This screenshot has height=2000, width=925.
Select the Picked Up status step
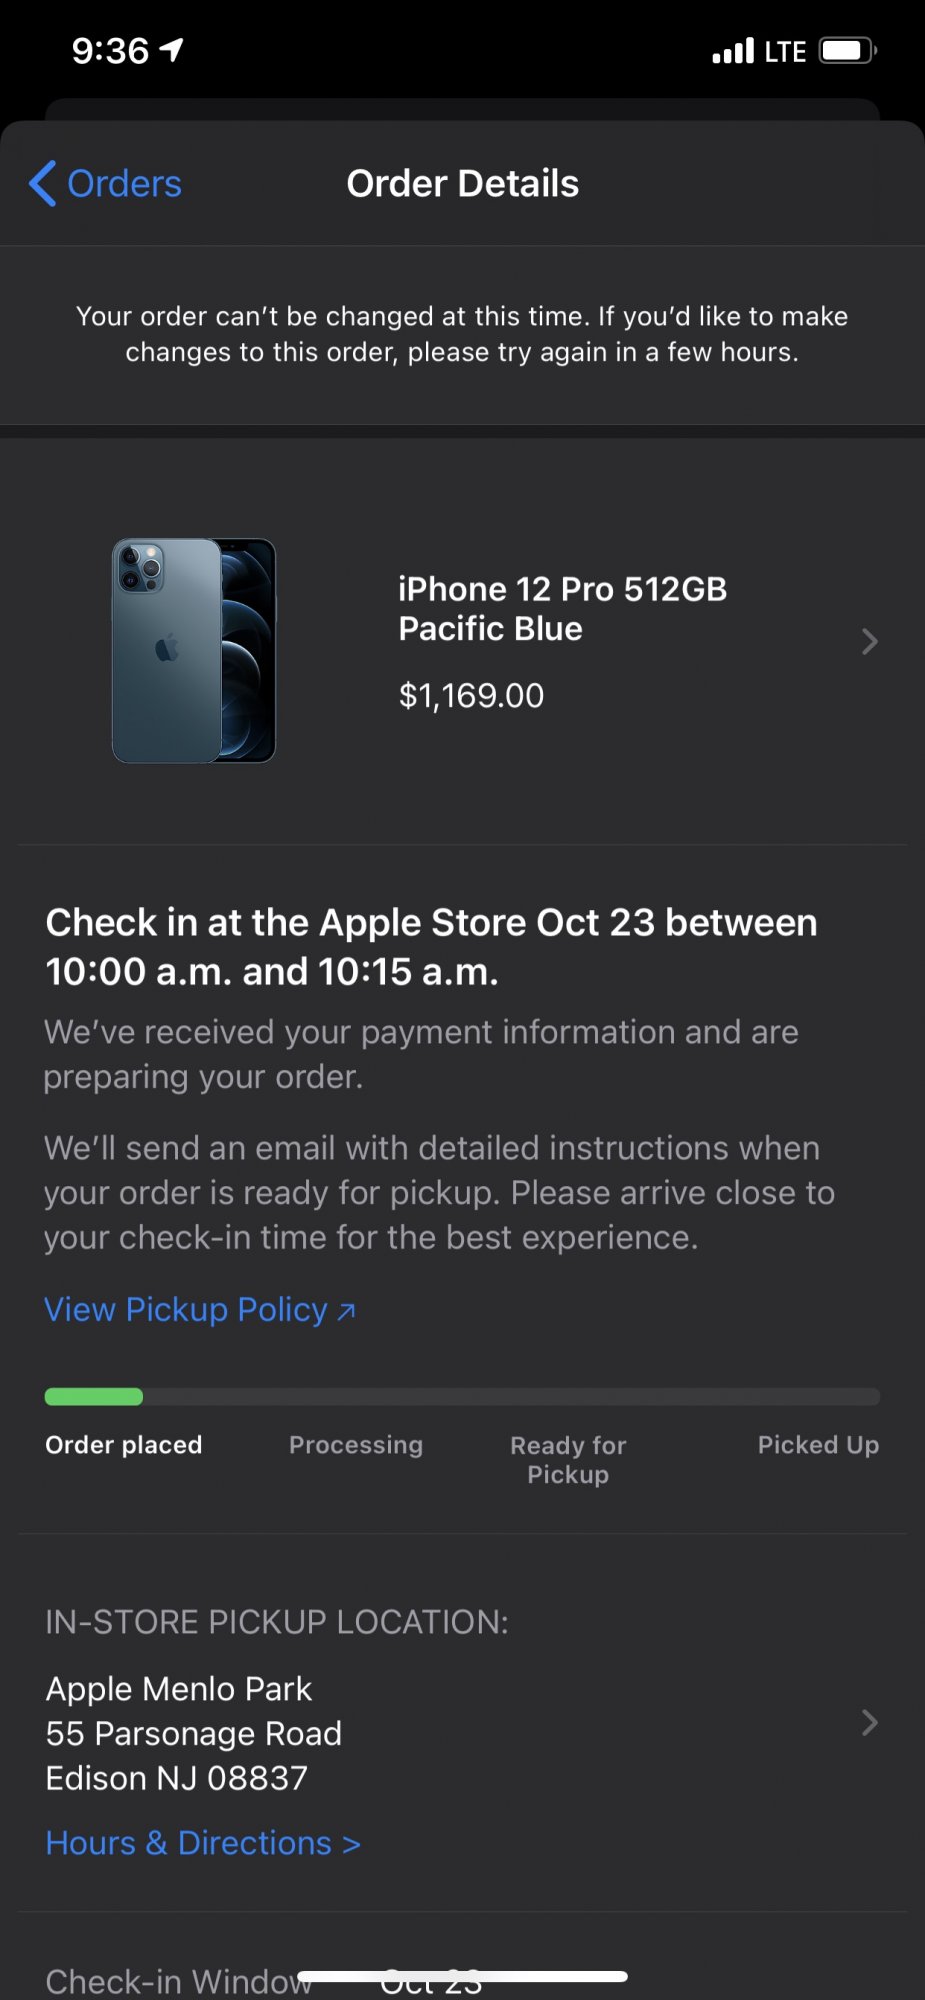pos(818,1445)
